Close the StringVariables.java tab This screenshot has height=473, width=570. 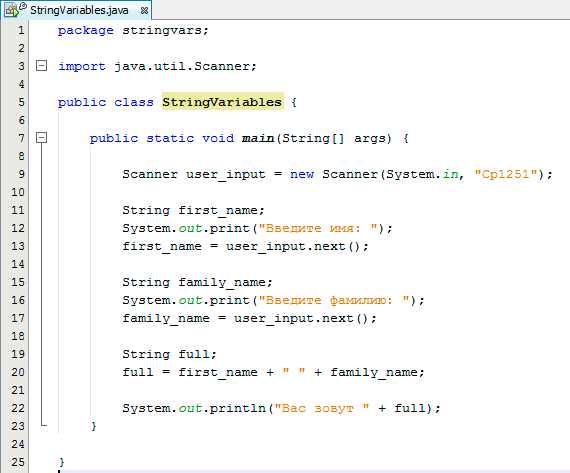tap(144, 11)
